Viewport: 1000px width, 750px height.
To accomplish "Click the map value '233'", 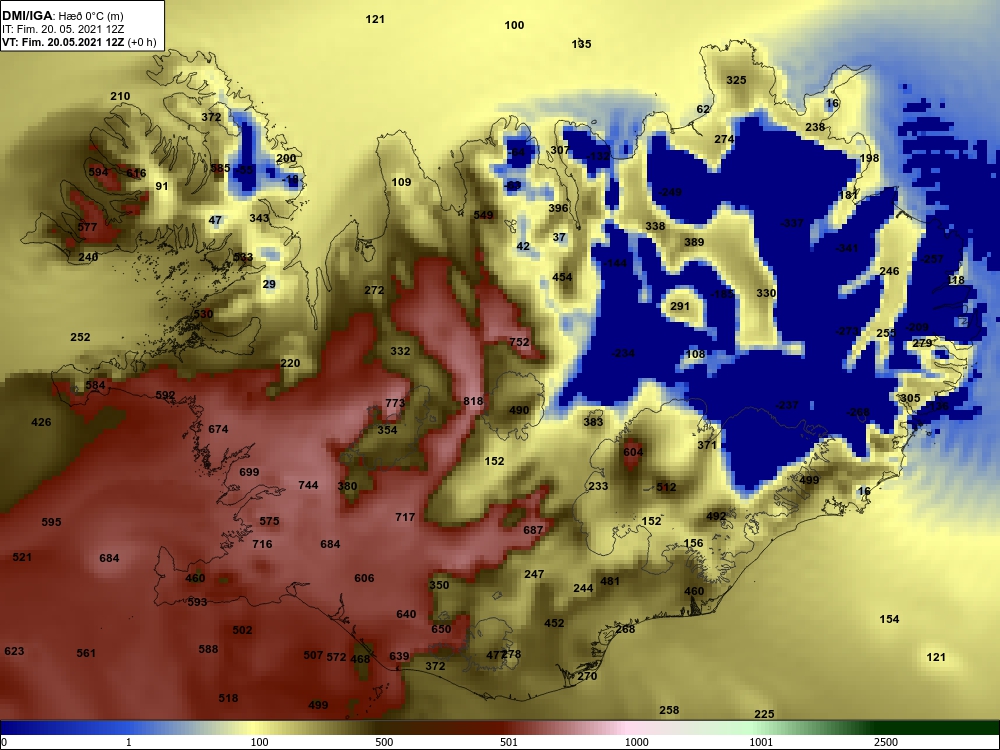I will point(598,486).
